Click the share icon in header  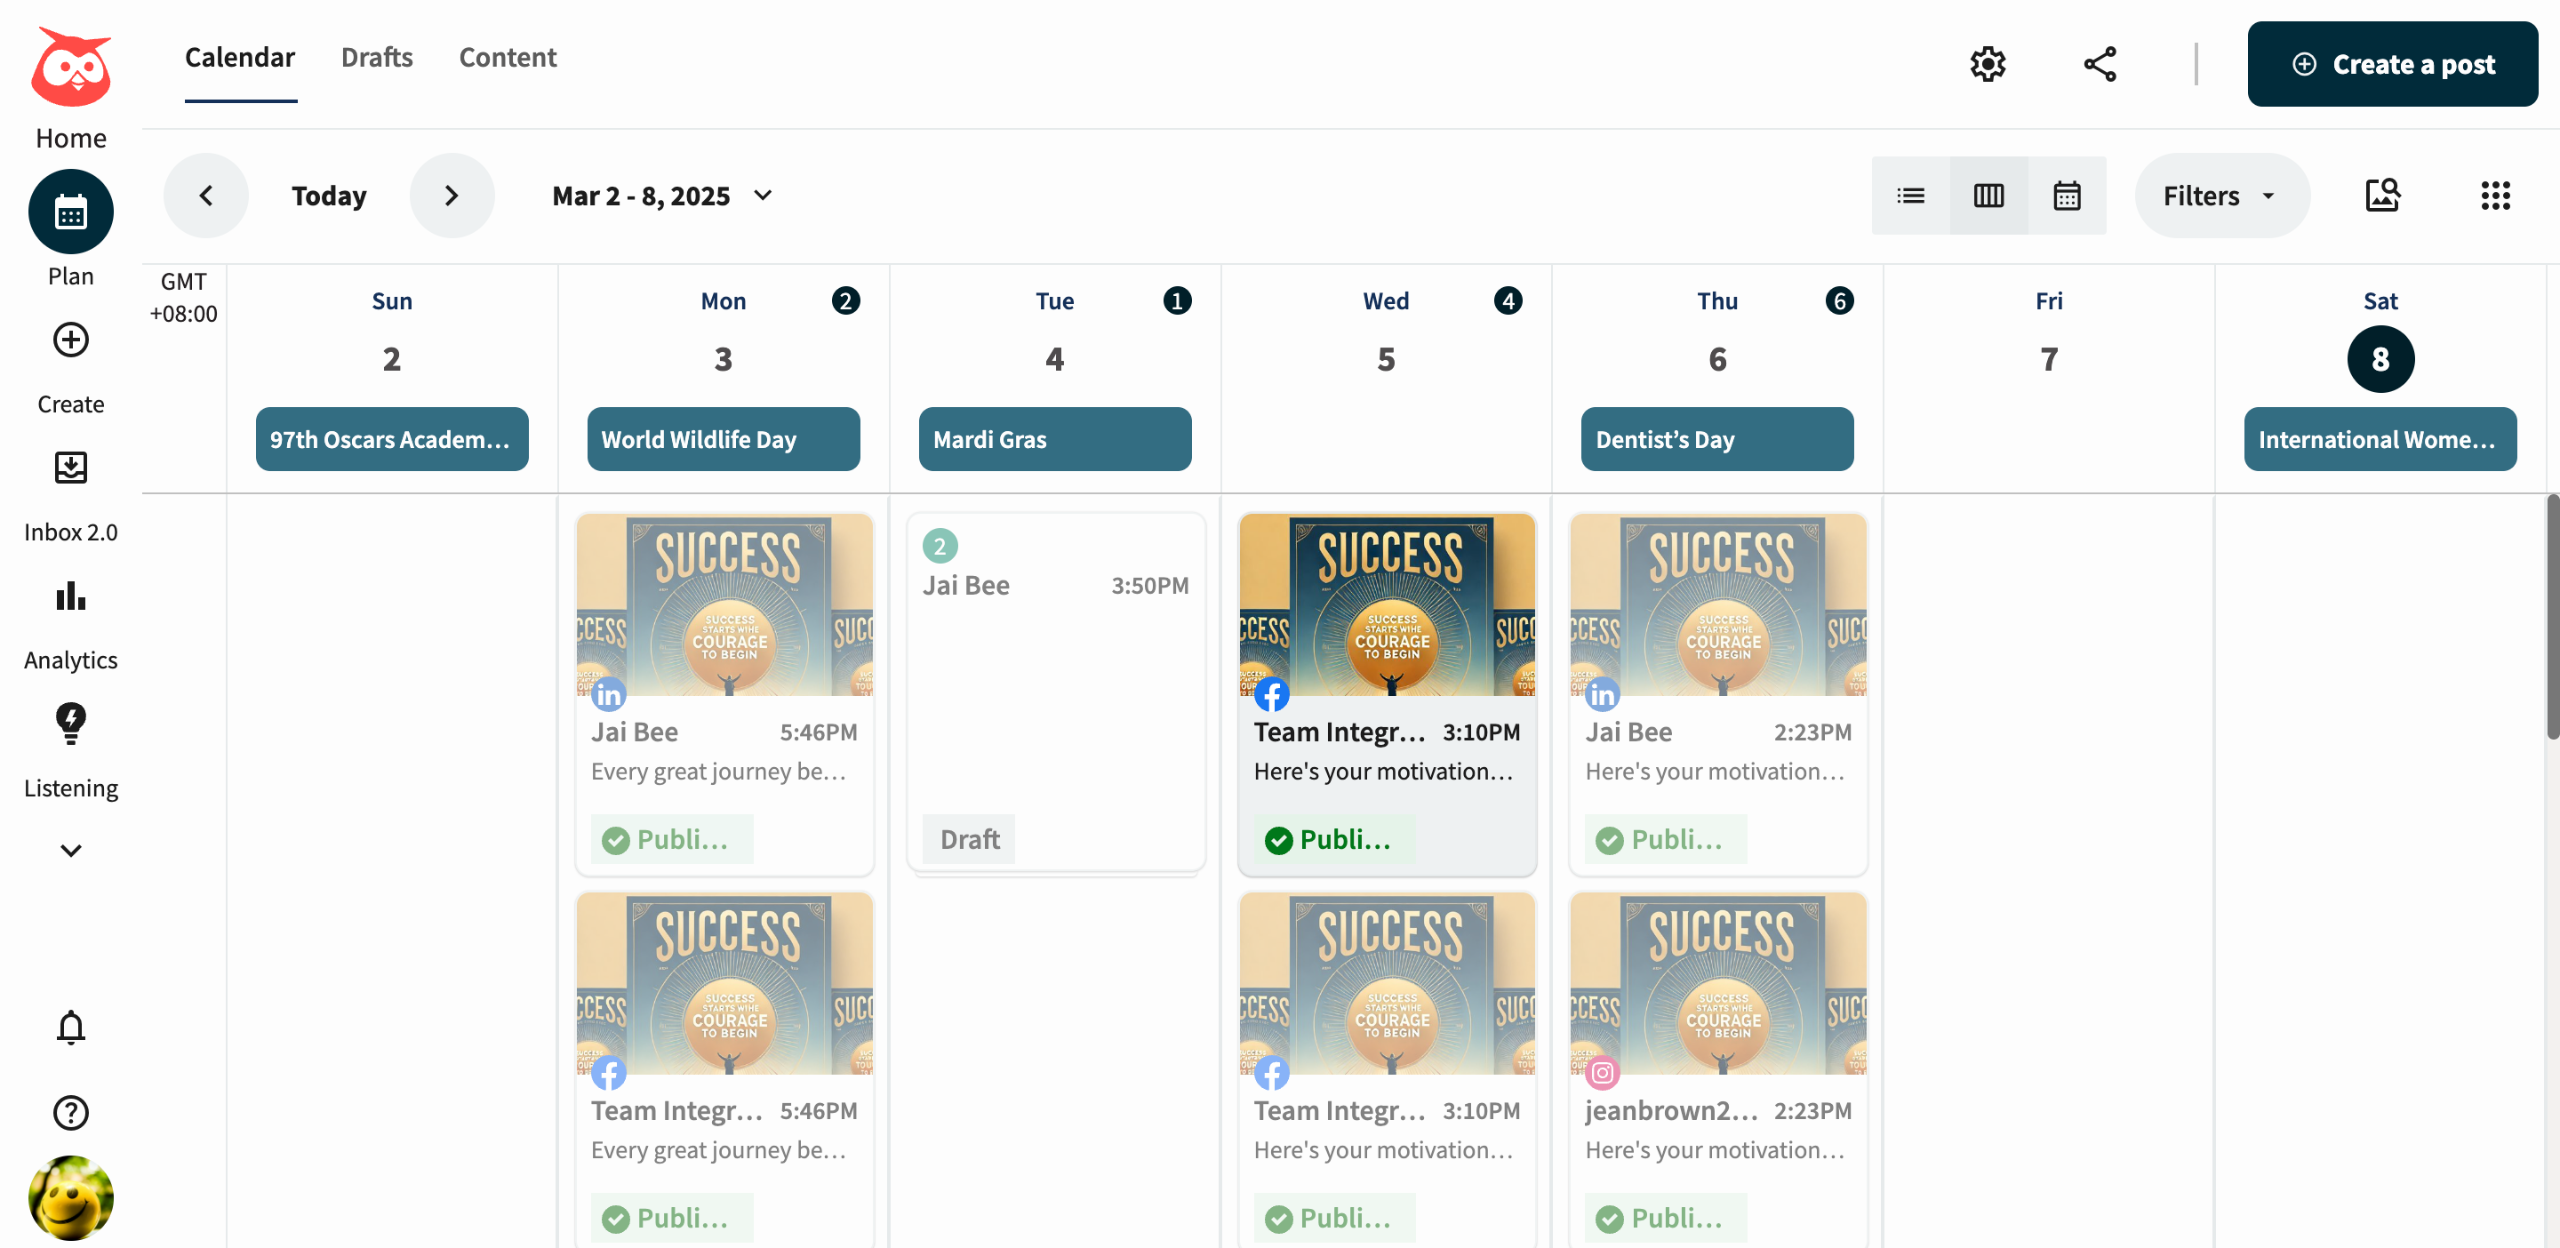coord(2100,64)
